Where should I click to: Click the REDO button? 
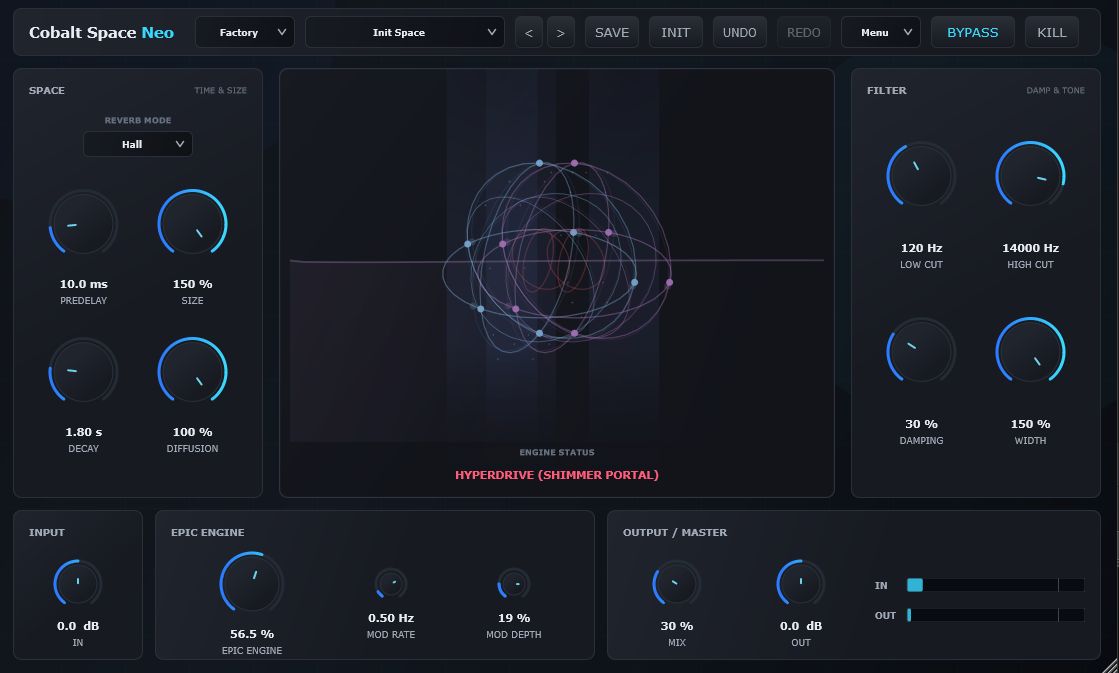pos(804,32)
